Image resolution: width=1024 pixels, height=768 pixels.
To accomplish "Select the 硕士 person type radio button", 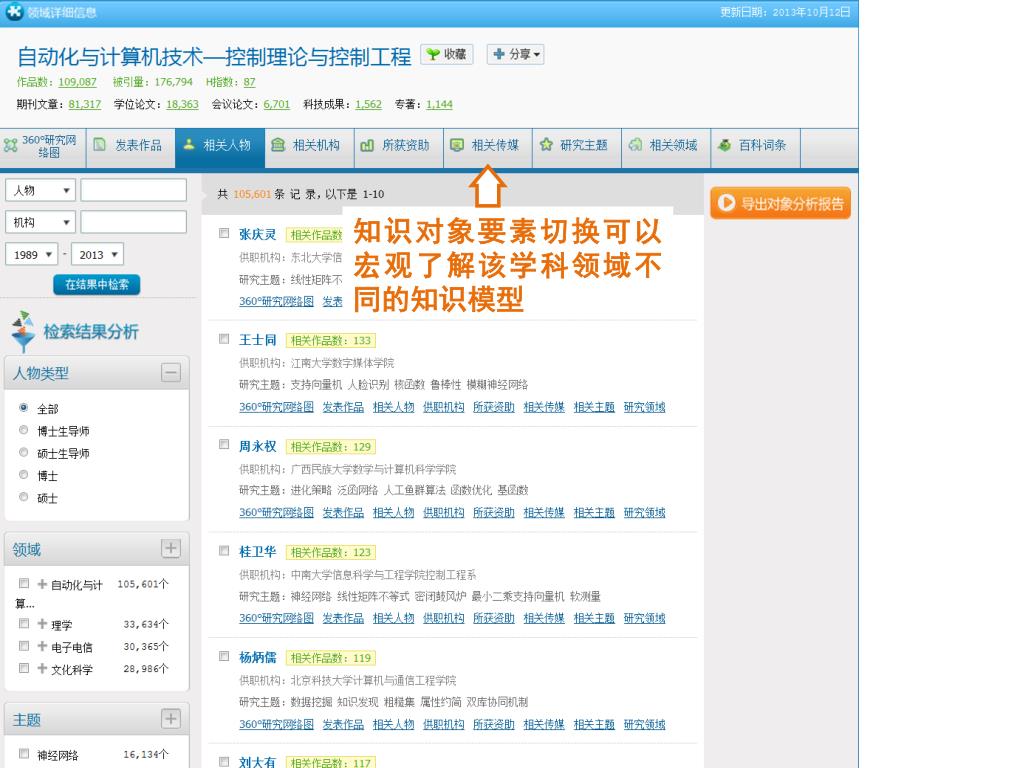I will point(24,497).
